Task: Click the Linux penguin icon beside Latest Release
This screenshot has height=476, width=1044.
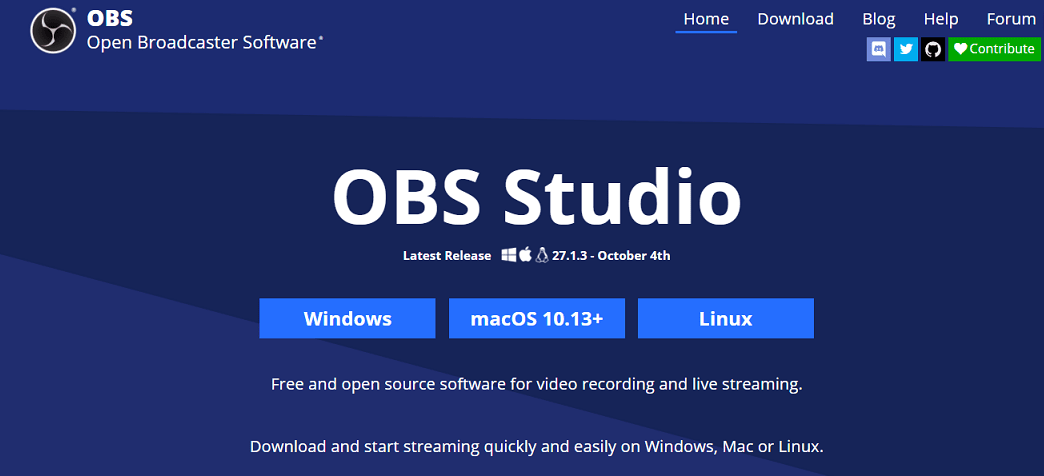Action: tap(542, 255)
